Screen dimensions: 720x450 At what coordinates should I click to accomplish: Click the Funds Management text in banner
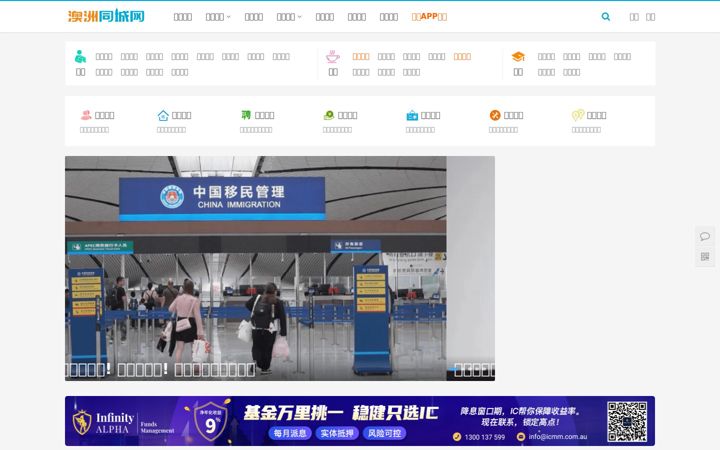(157, 428)
